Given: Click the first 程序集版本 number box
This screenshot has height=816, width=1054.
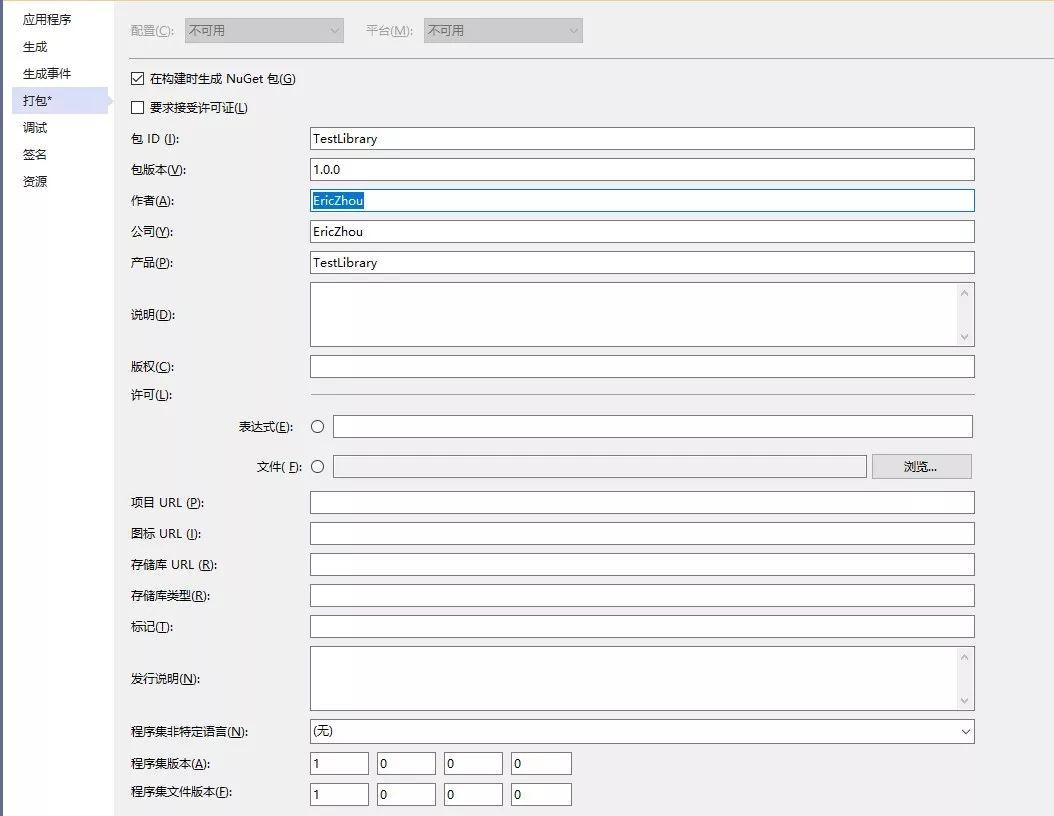Looking at the screenshot, I should click(338, 762).
